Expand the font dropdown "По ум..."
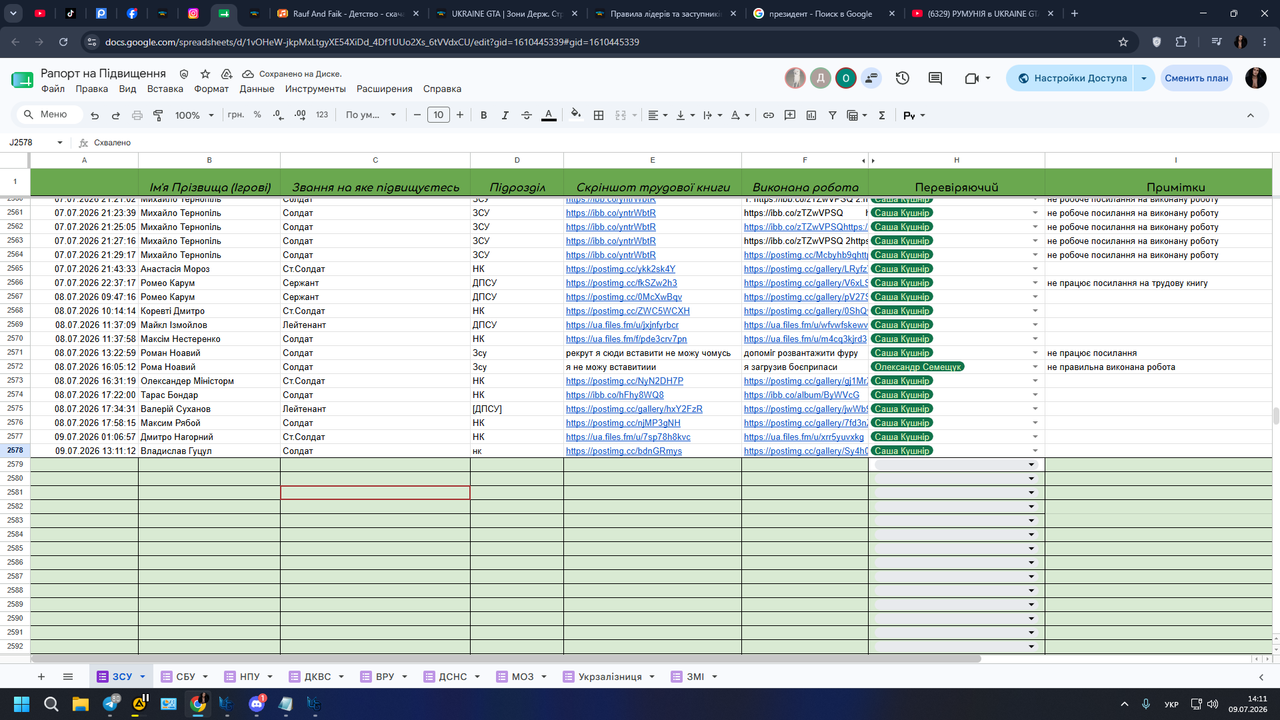 pyautogui.click(x=378, y=115)
